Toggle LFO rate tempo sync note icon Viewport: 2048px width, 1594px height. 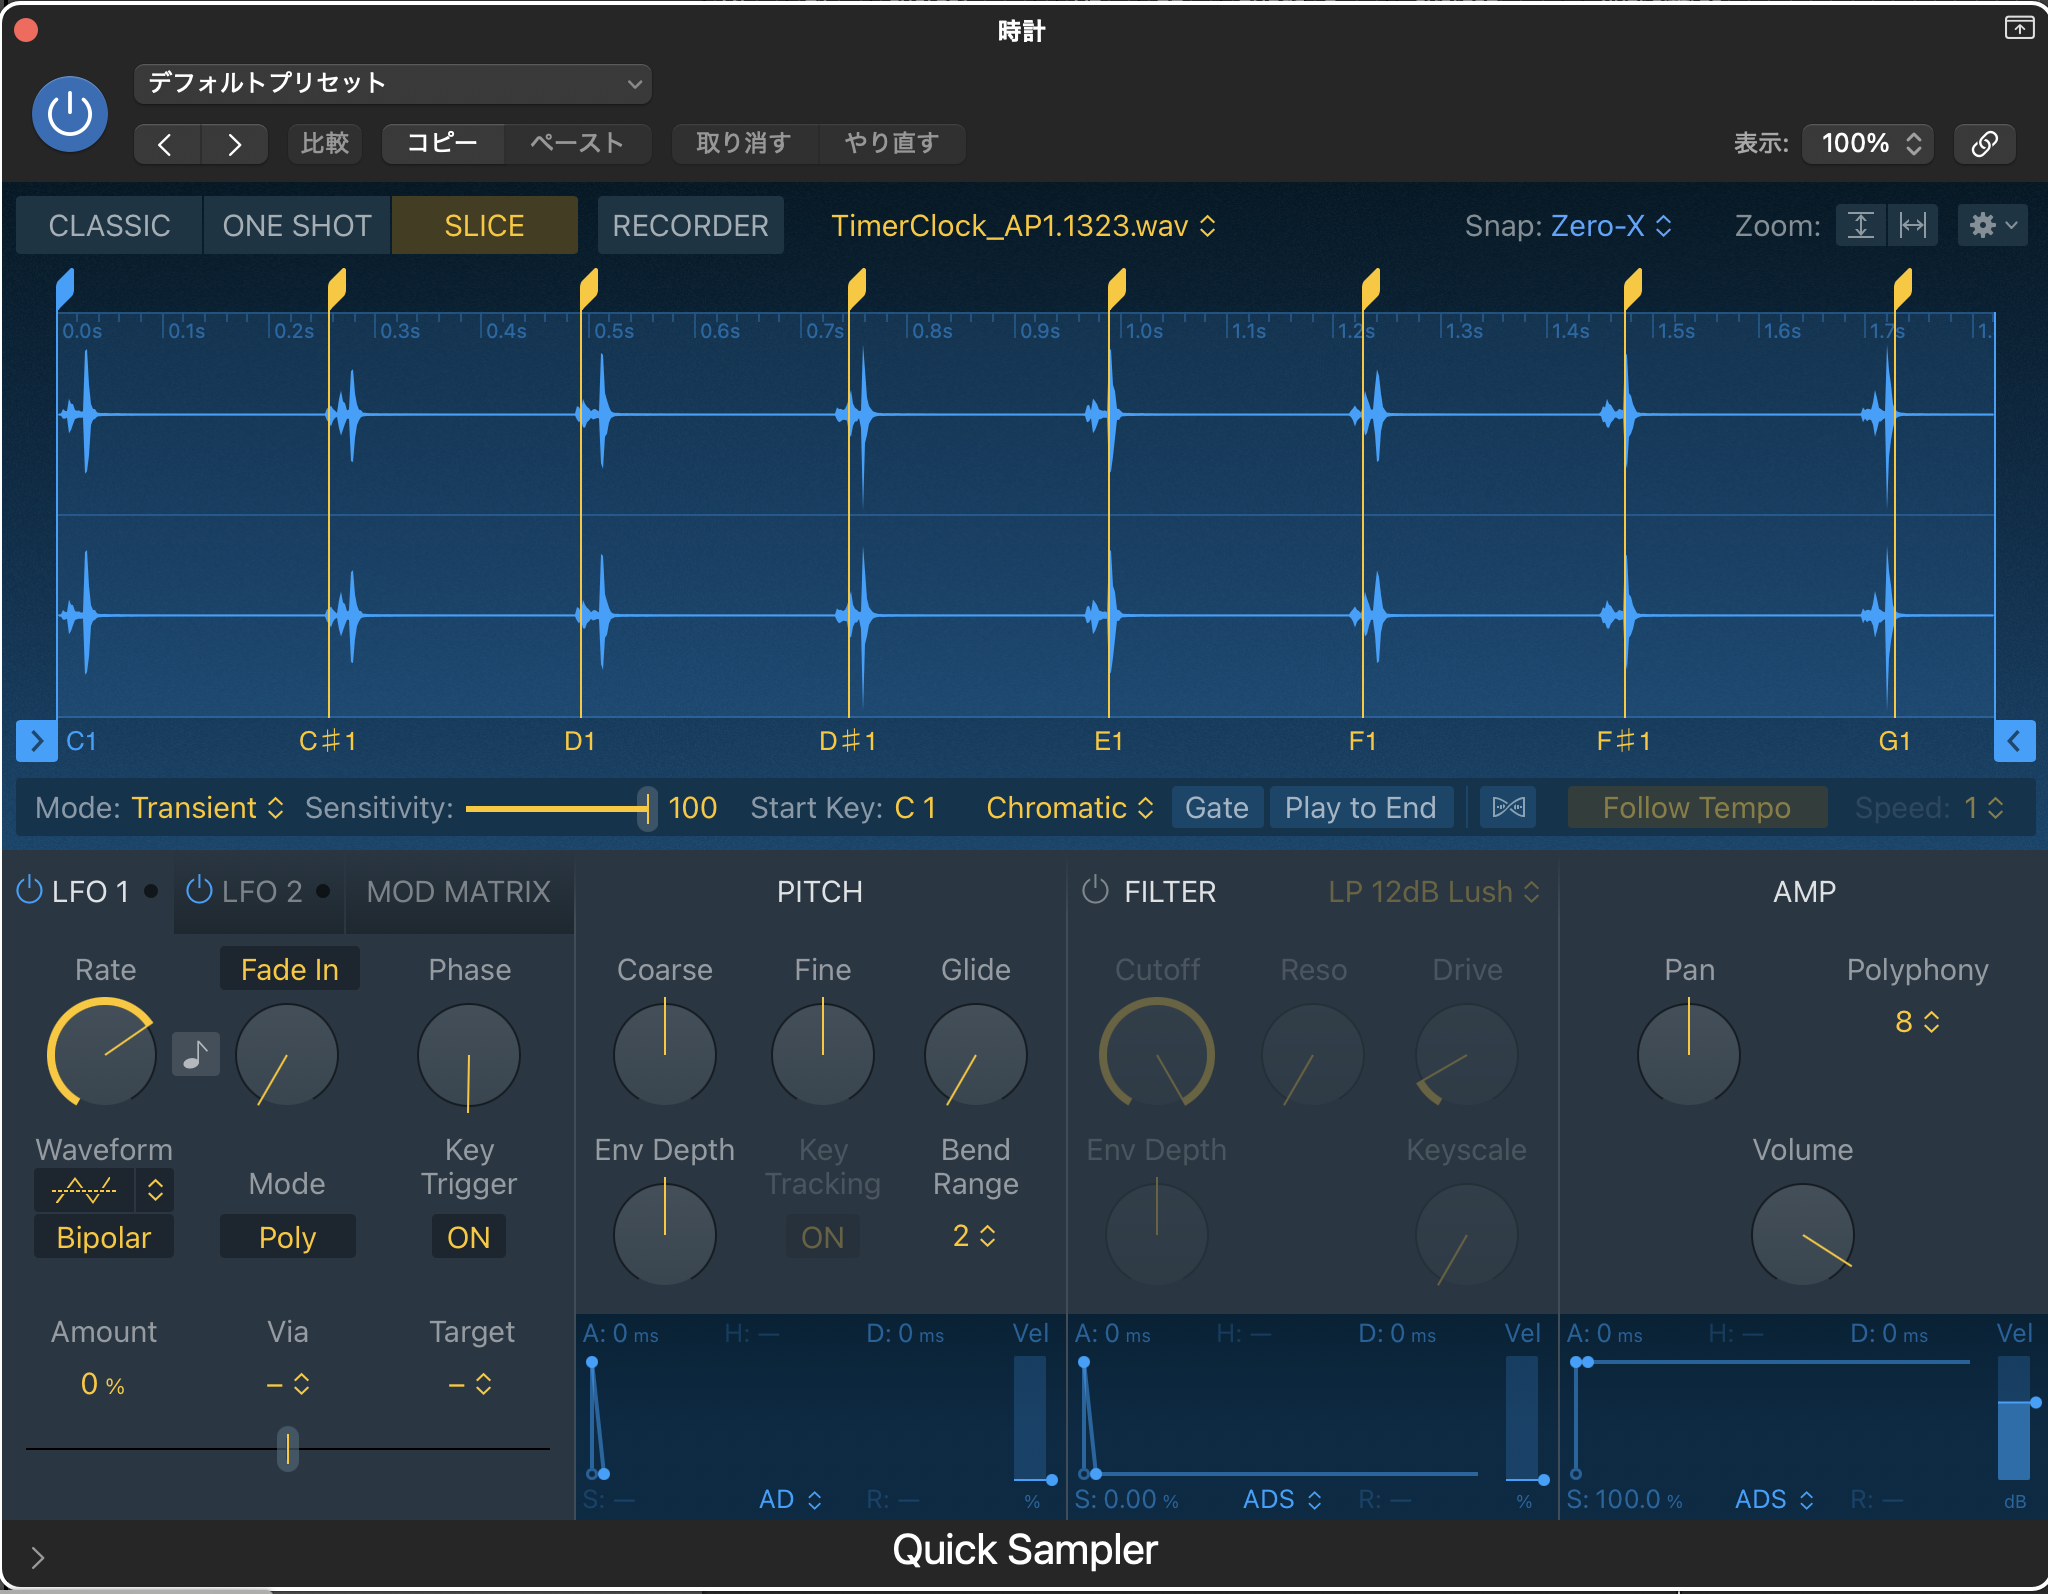point(196,1054)
